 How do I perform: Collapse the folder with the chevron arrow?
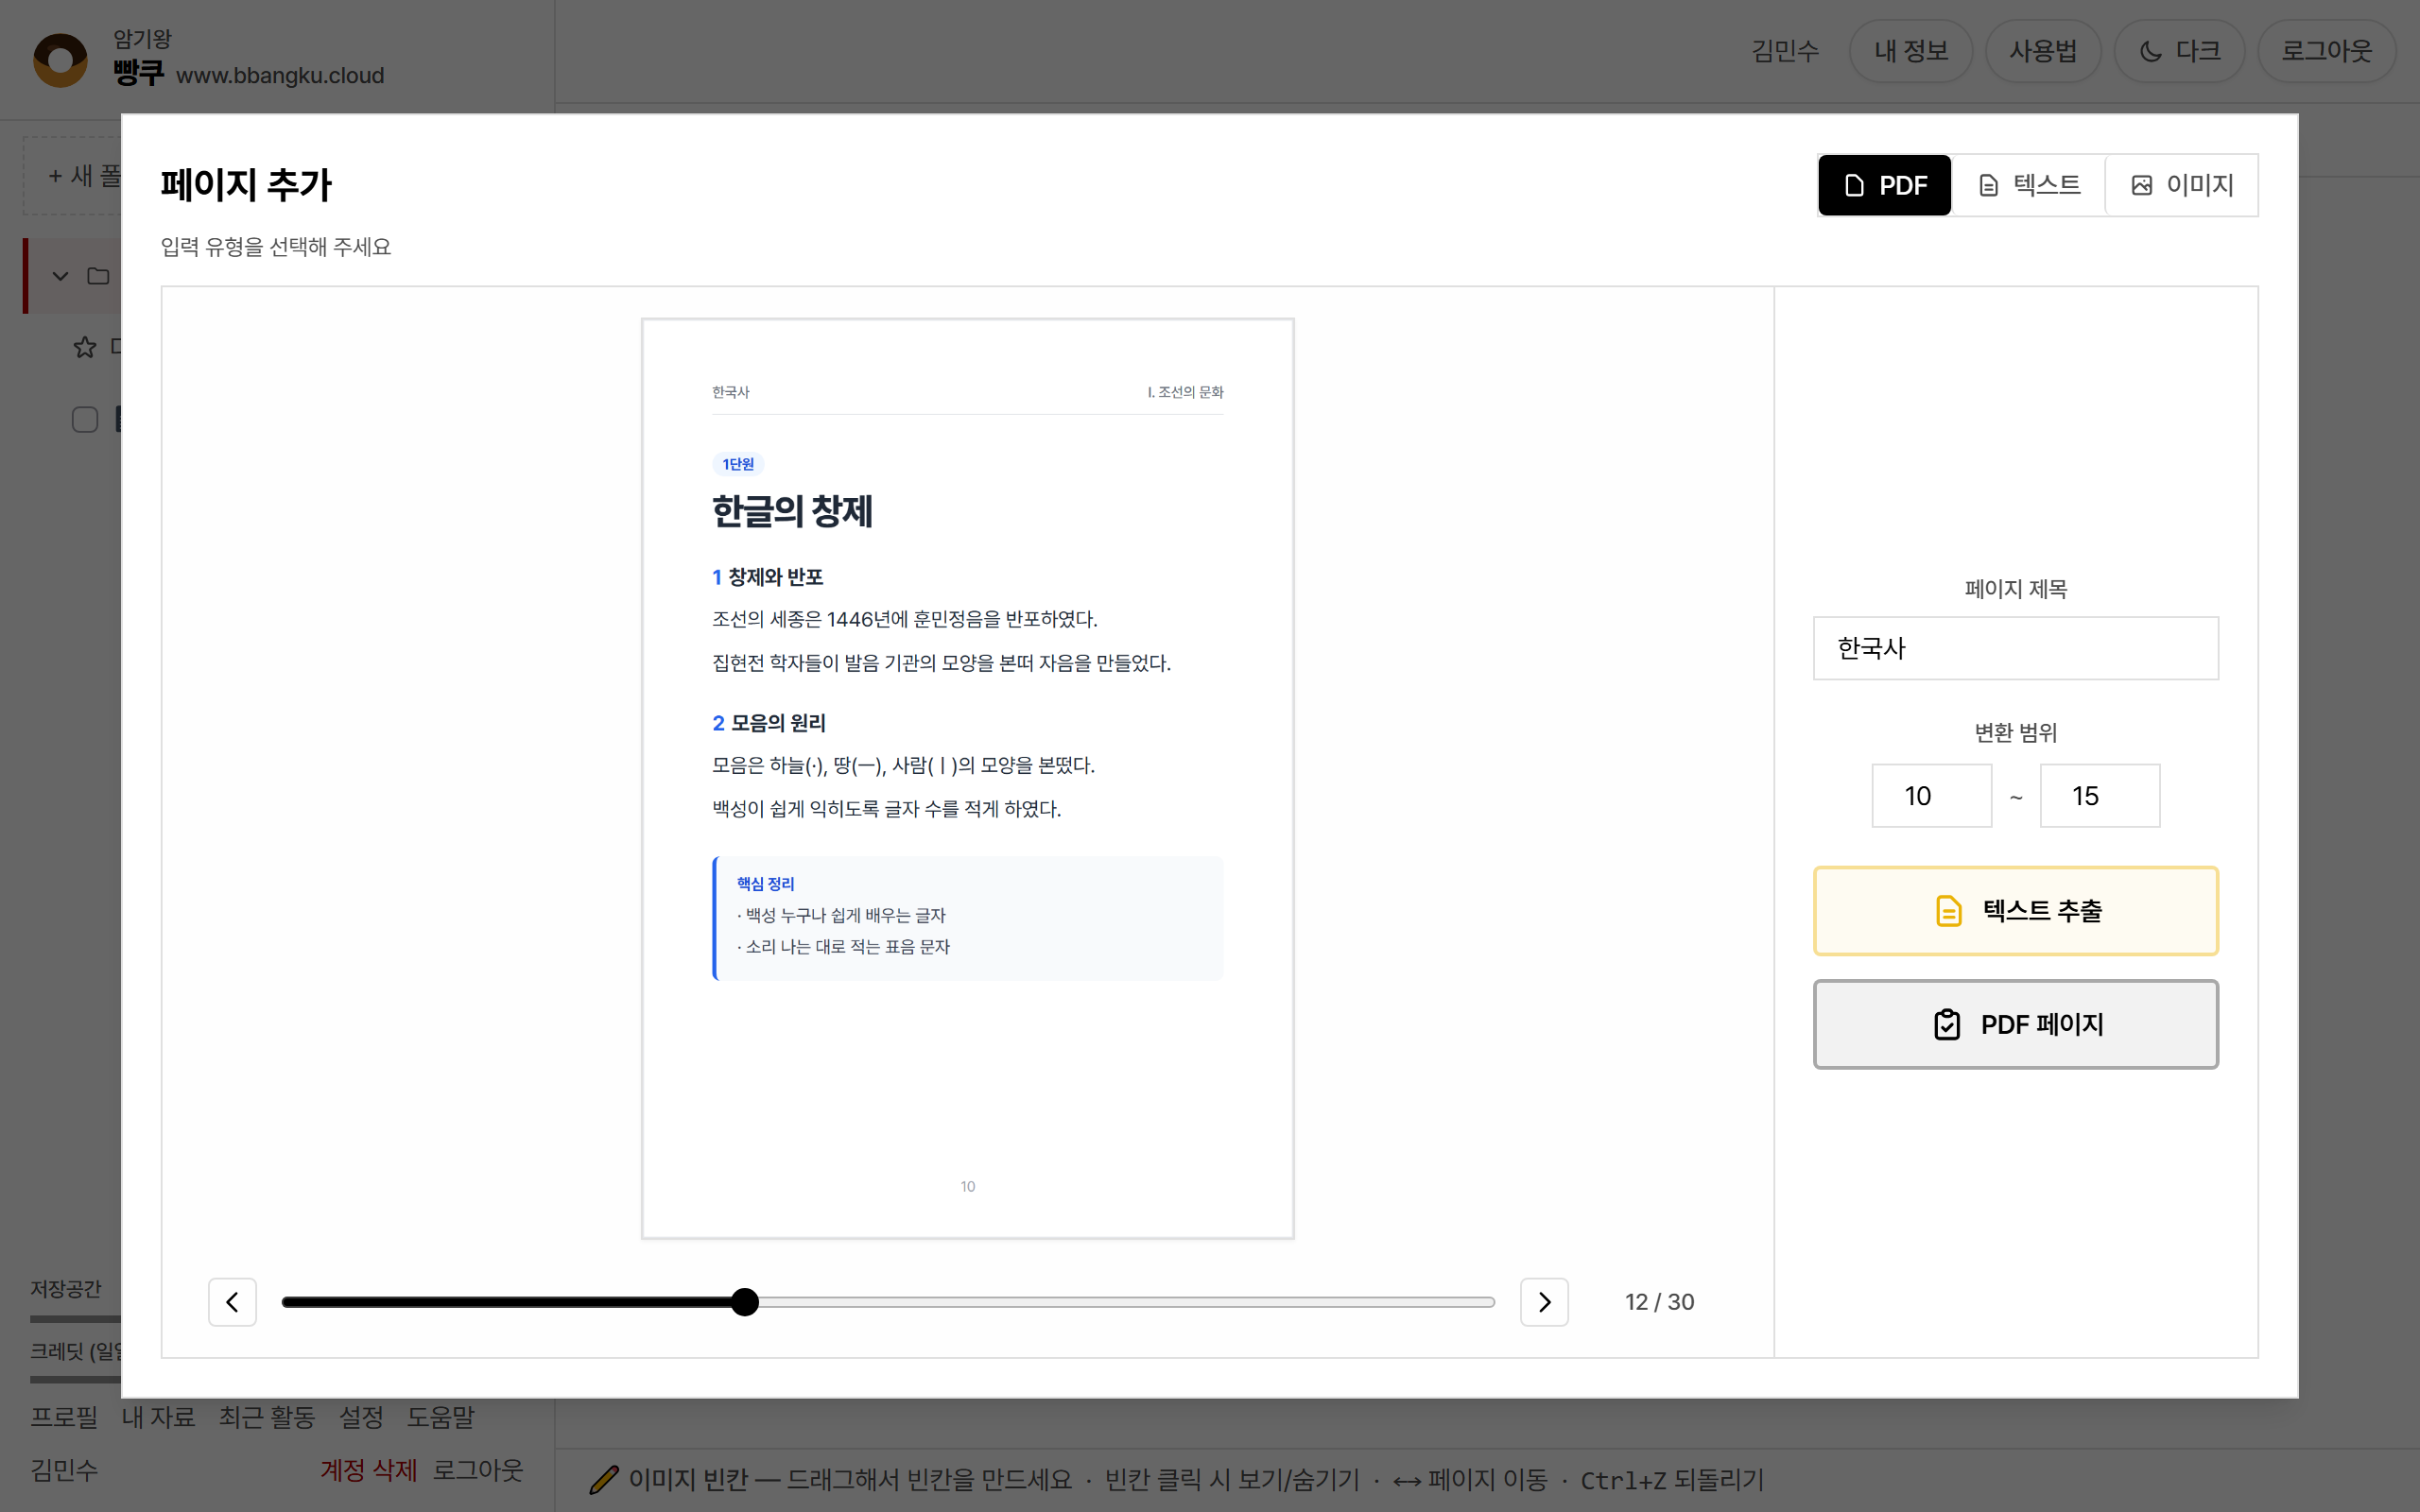pyautogui.click(x=60, y=276)
